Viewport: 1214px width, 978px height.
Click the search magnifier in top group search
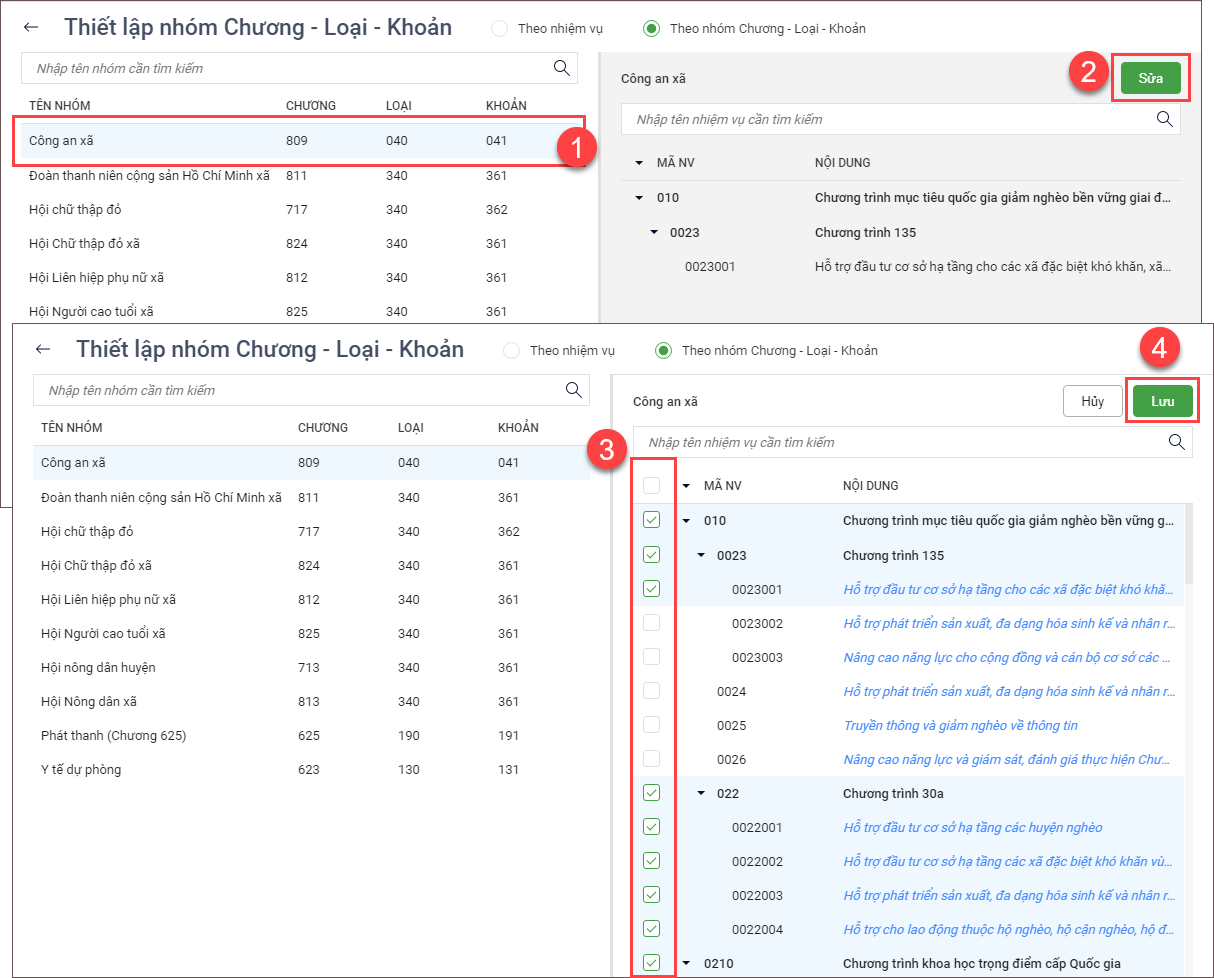[561, 68]
